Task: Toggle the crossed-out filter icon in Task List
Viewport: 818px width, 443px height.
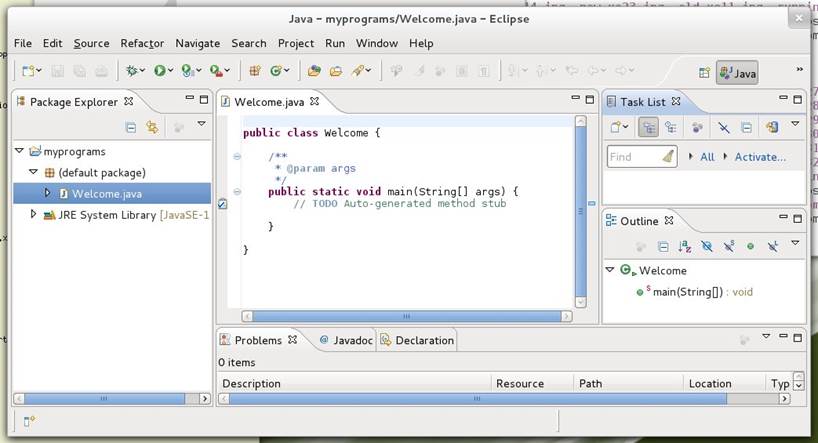Action: tap(724, 127)
